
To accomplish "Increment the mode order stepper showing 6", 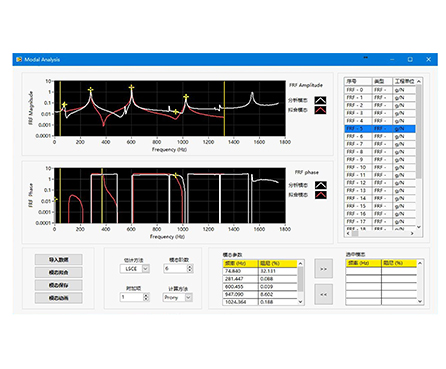I will pos(190,266).
